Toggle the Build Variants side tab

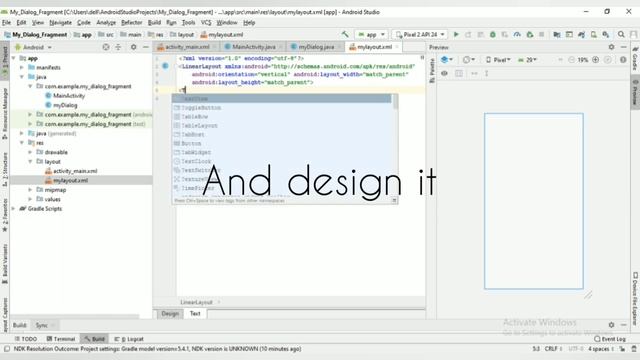click(4, 264)
